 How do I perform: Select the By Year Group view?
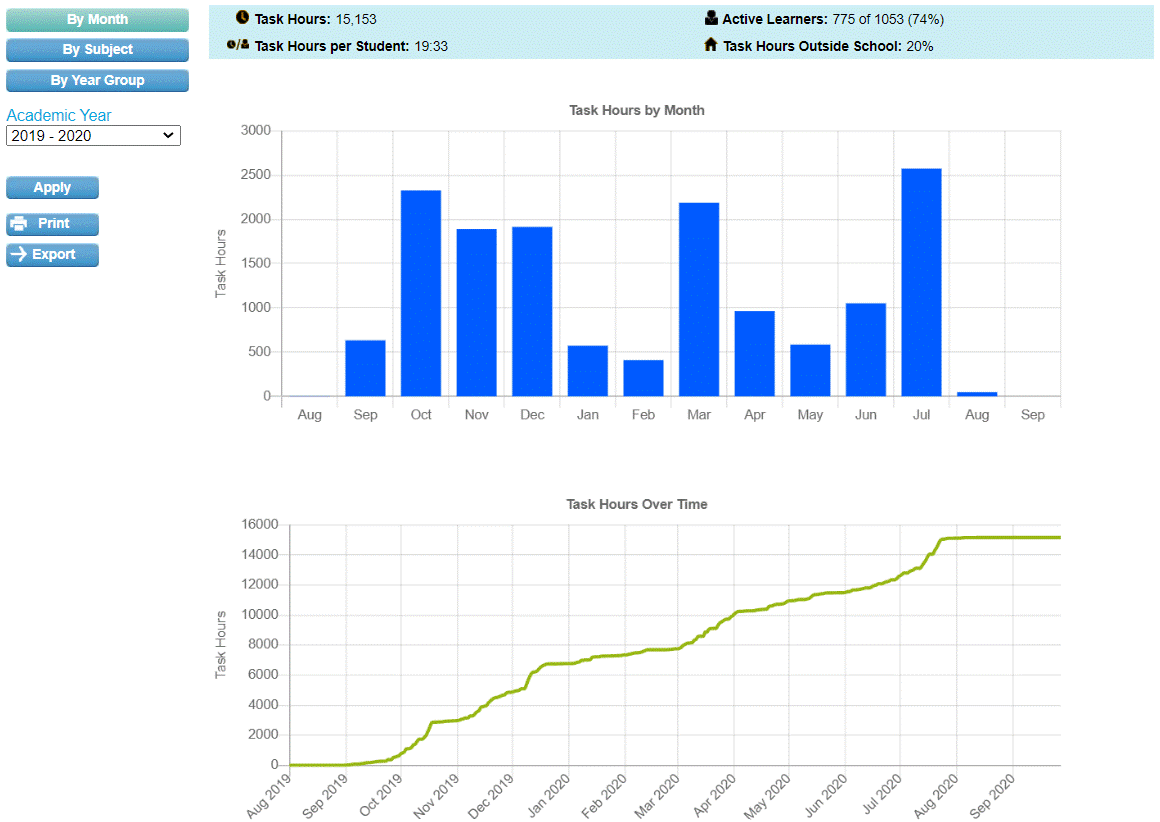coord(97,81)
